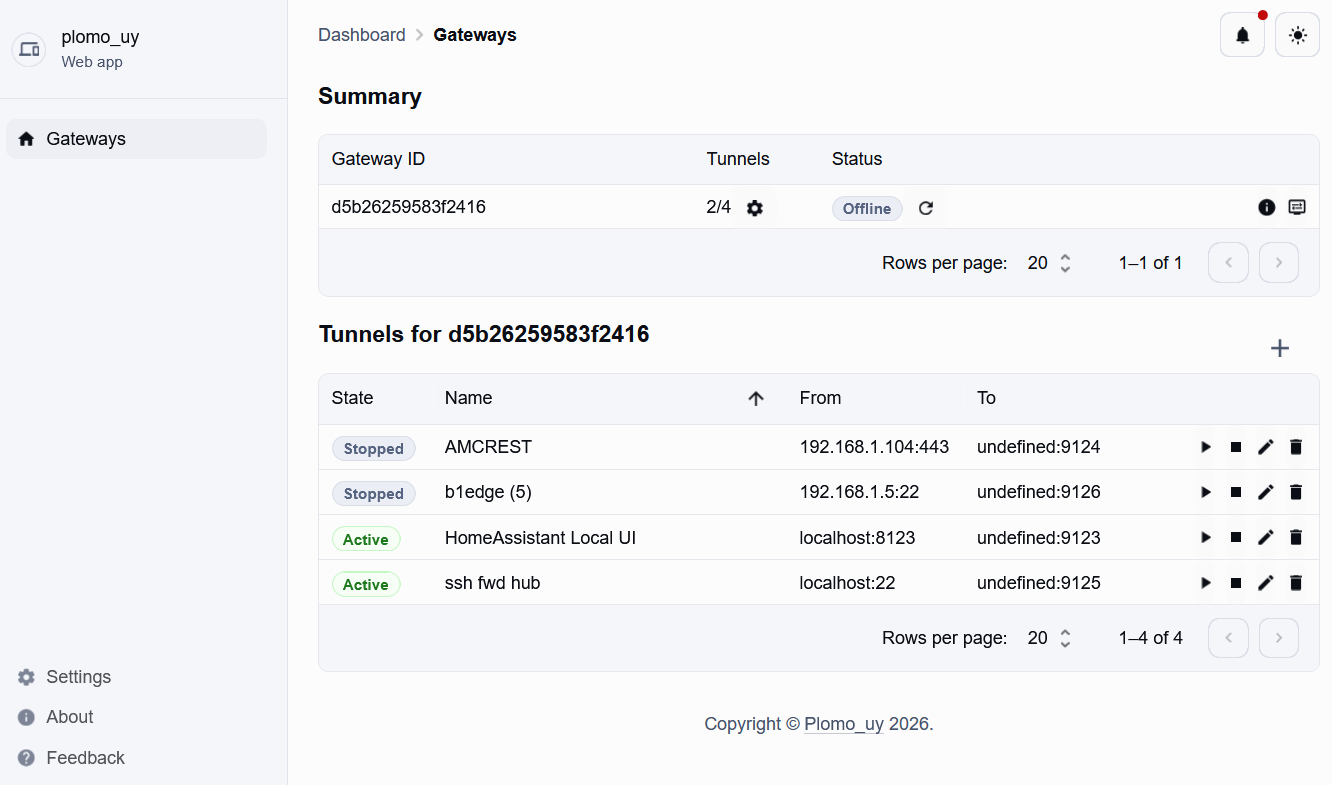Edit the b1edge (5) tunnel

click(1266, 492)
